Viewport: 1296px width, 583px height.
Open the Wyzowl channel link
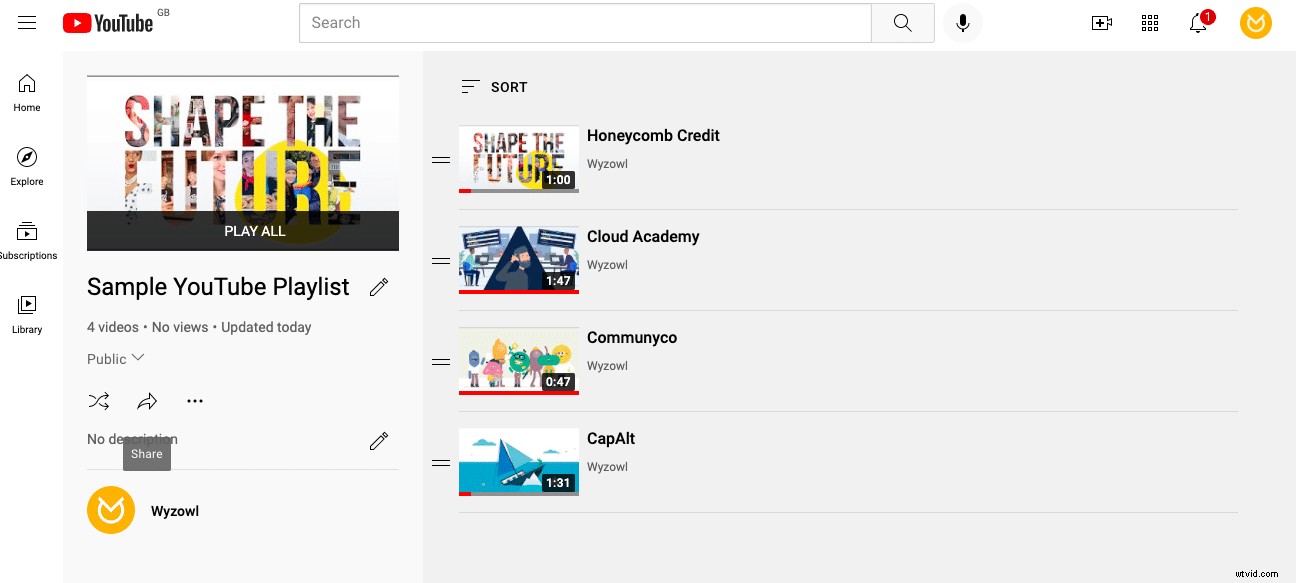(x=174, y=510)
